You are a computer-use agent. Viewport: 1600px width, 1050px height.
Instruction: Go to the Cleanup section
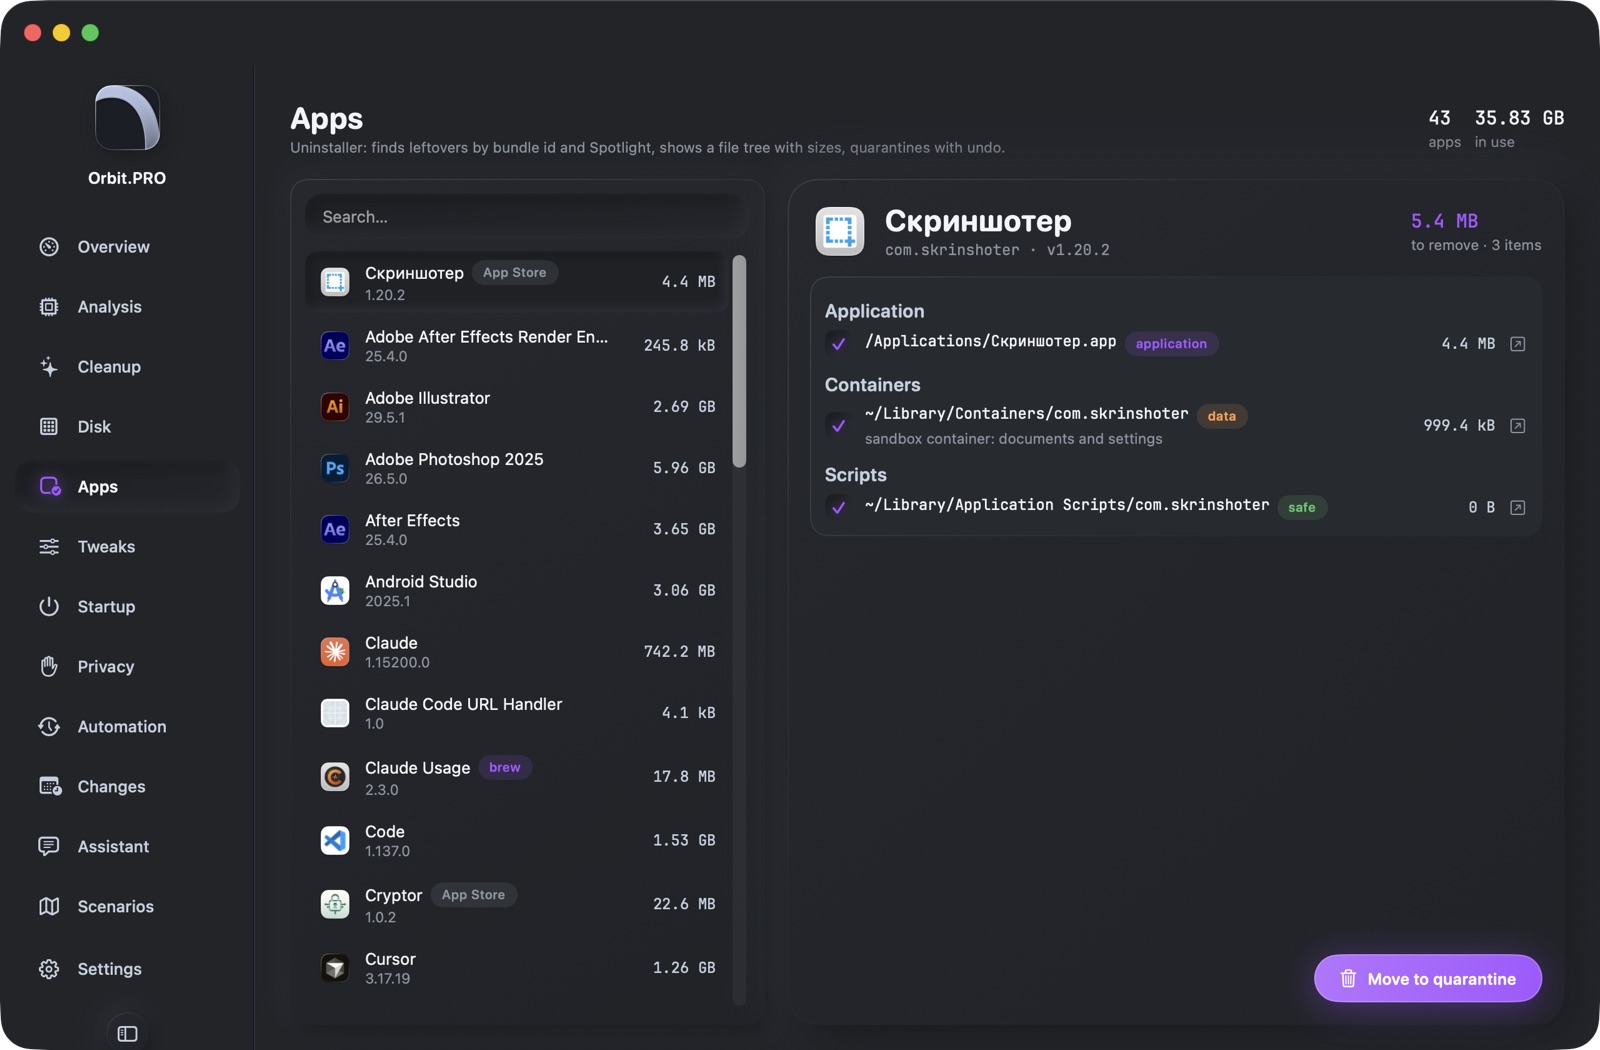click(127, 367)
